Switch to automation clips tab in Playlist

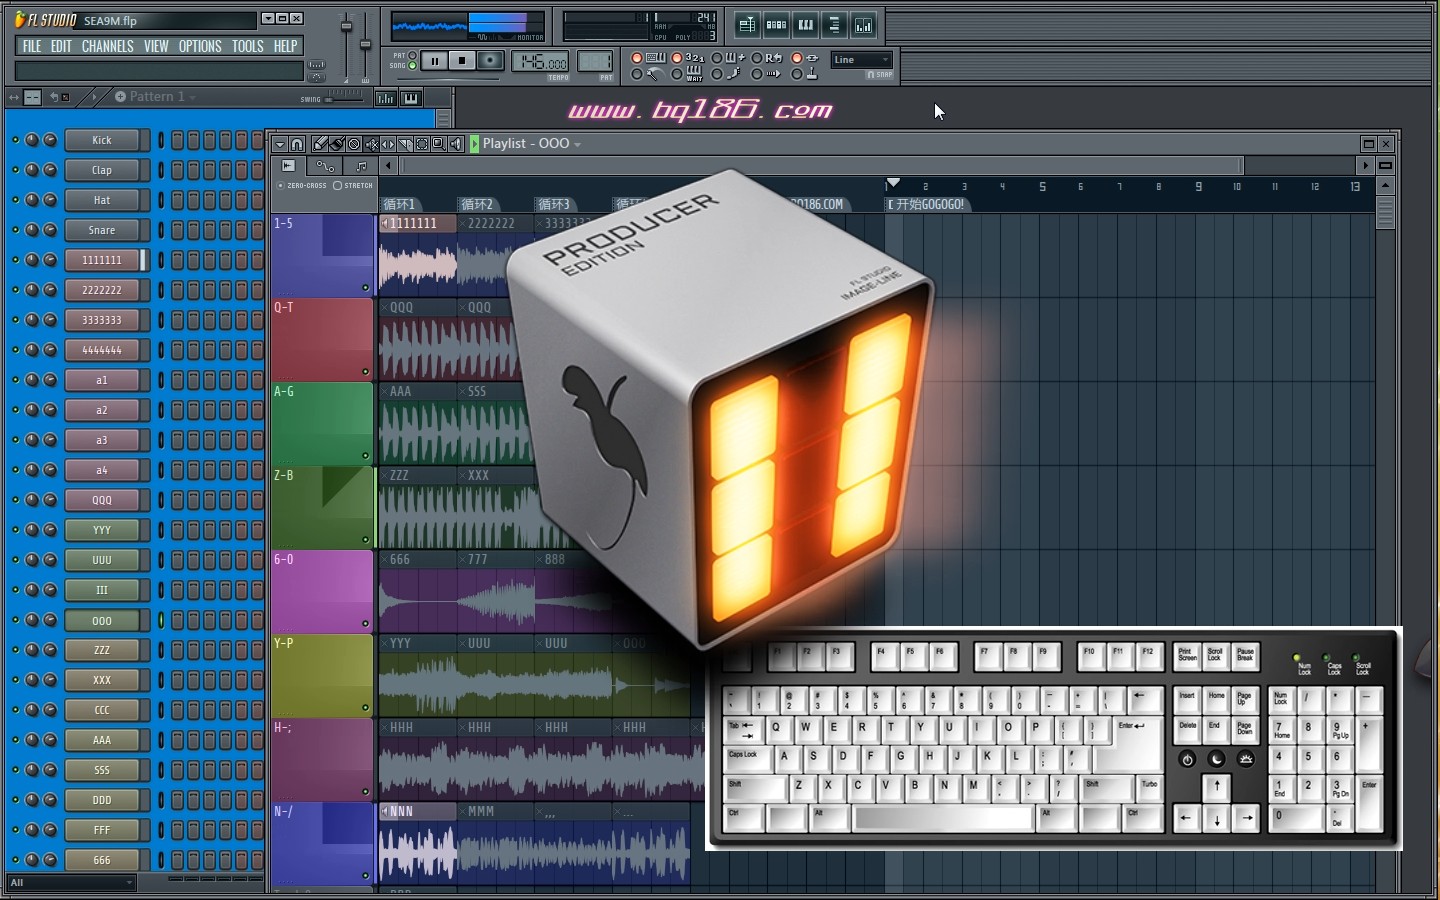325,166
